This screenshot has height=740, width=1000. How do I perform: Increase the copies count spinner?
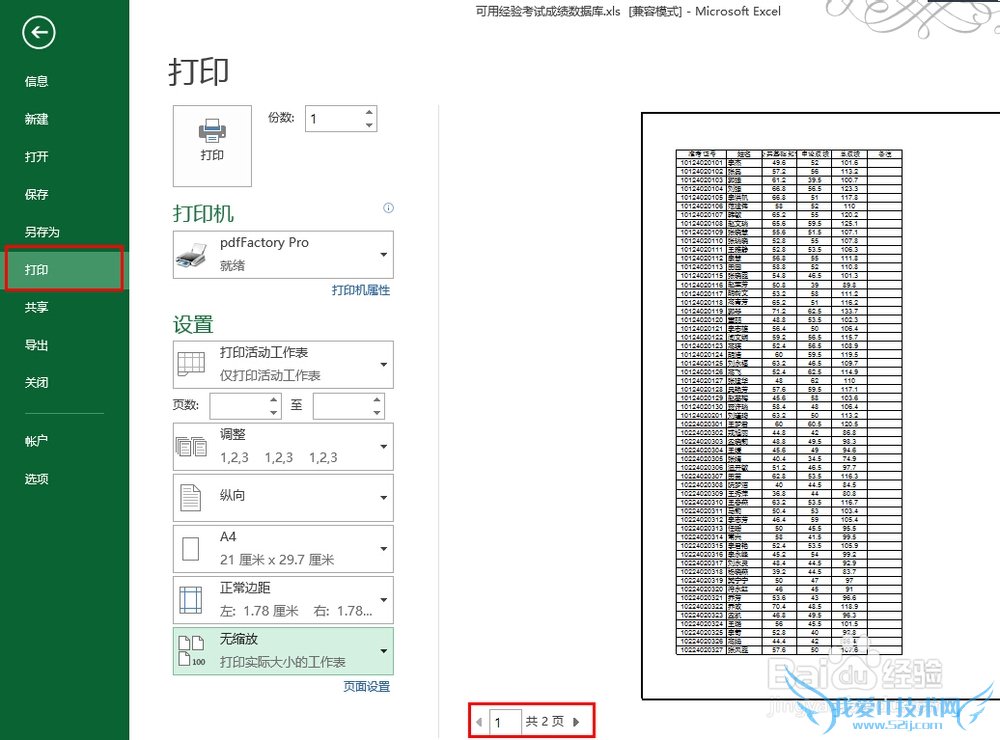[x=369, y=112]
